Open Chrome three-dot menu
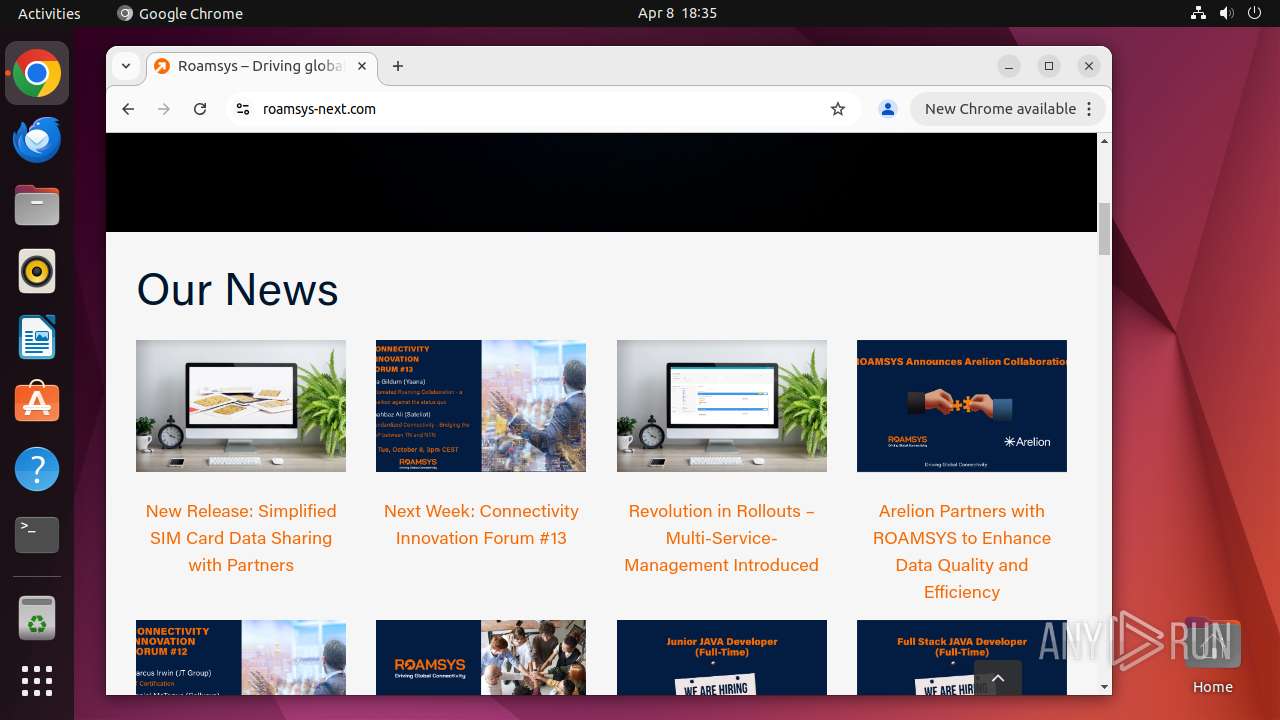Screen dimensions: 1280x720 (1090, 109)
